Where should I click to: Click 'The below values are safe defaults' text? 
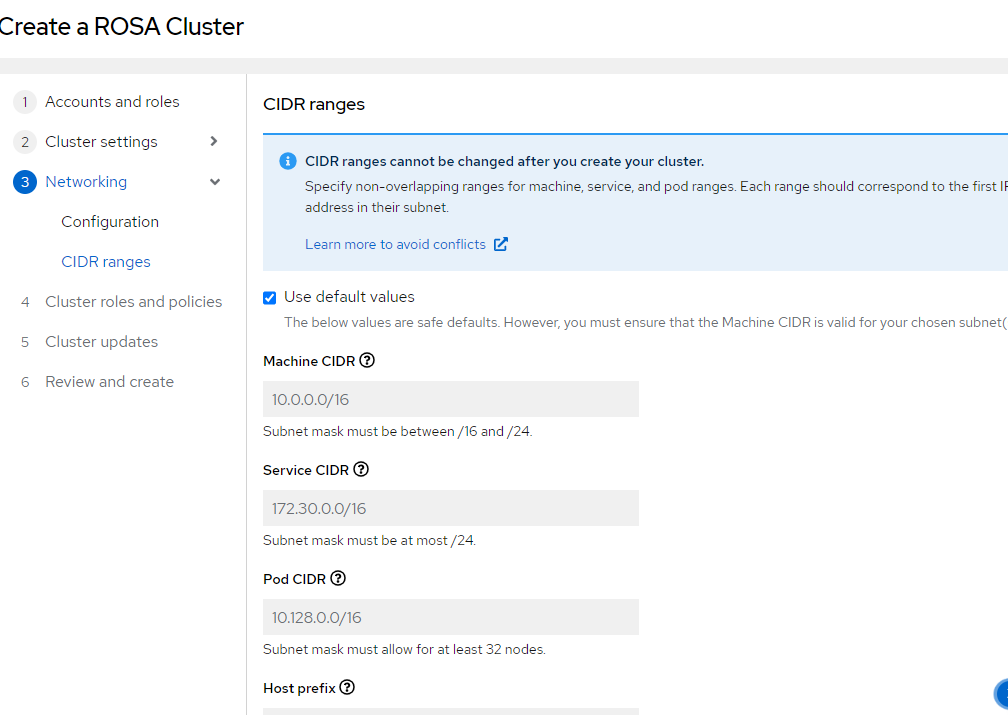(x=645, y=322)
